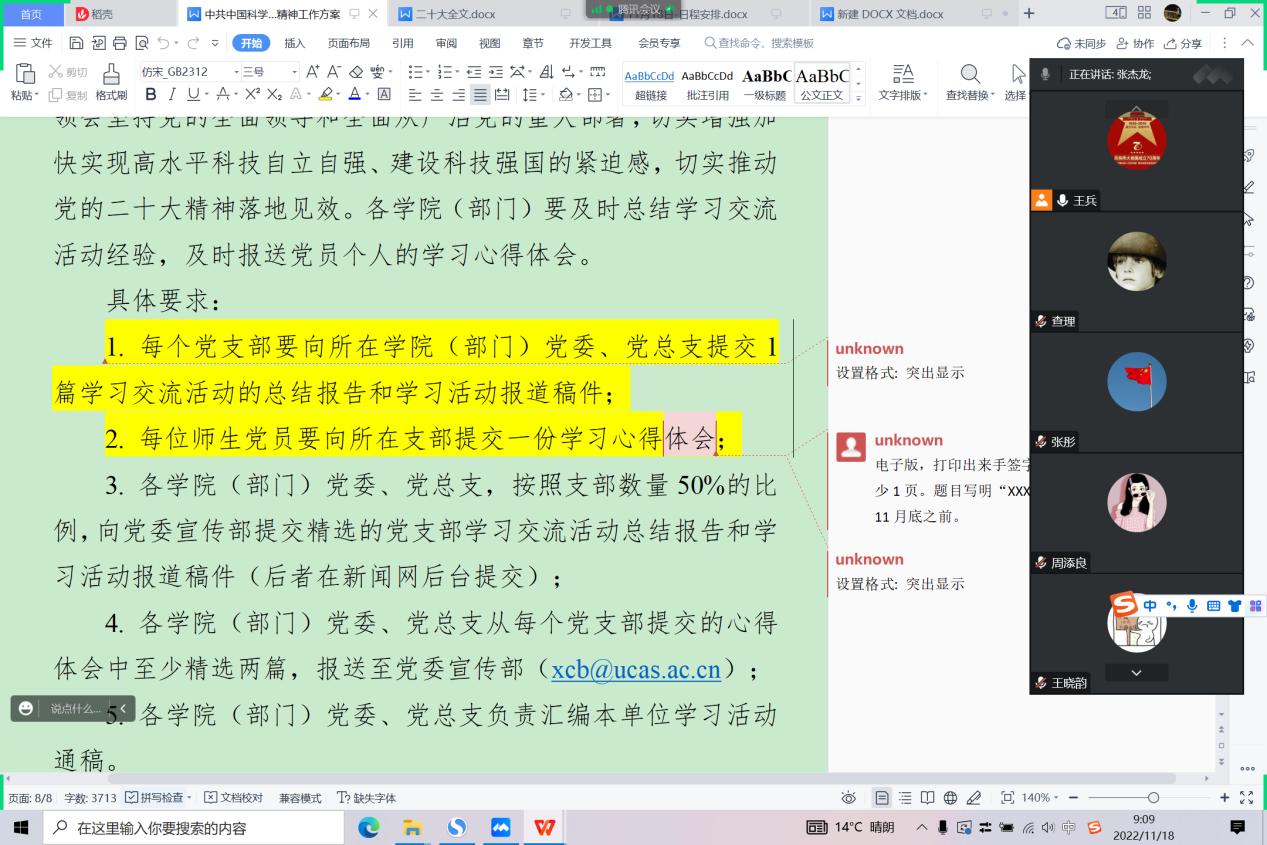The width and height of the screenshot is (1267, 845).
Task: Justify text alignment
Action: [480, 95]
